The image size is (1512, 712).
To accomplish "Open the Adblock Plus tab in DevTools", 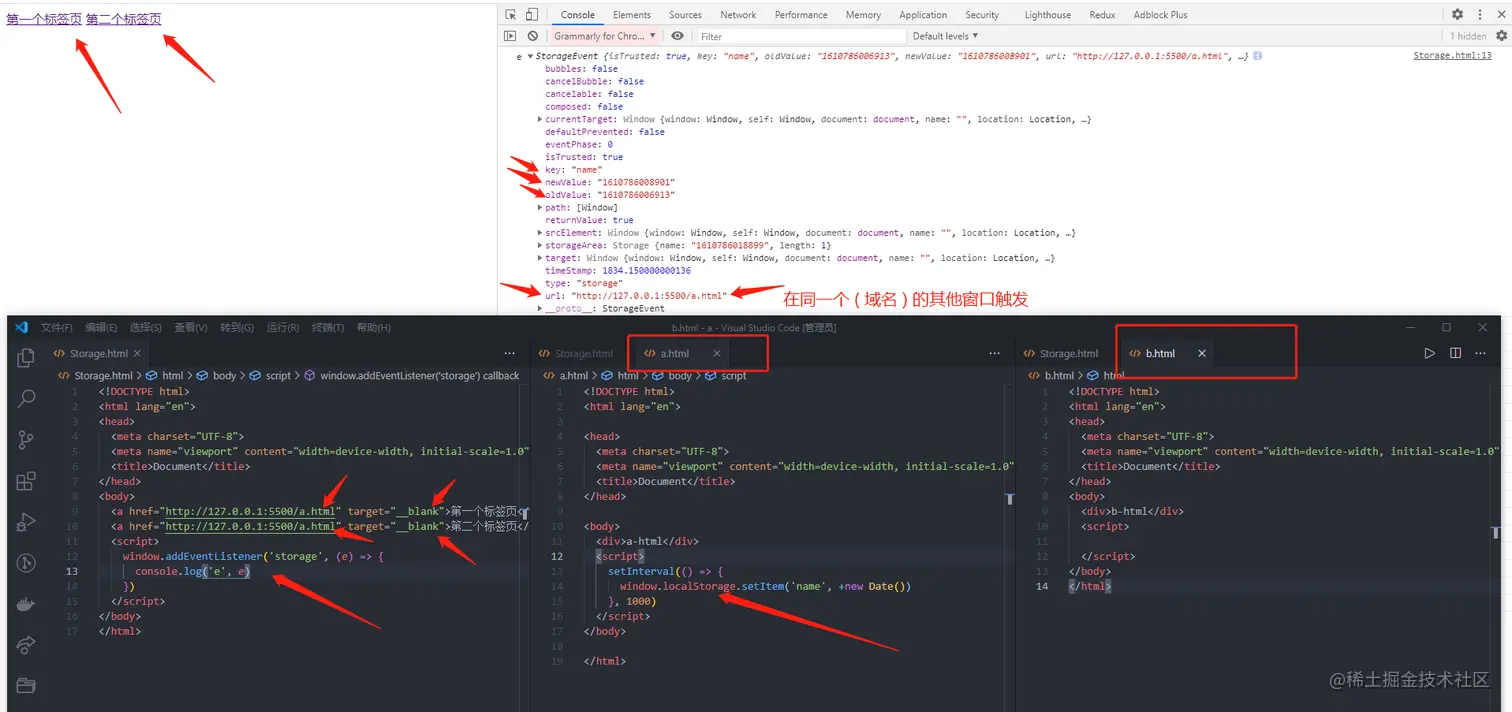I will (x=1160, y=15).
